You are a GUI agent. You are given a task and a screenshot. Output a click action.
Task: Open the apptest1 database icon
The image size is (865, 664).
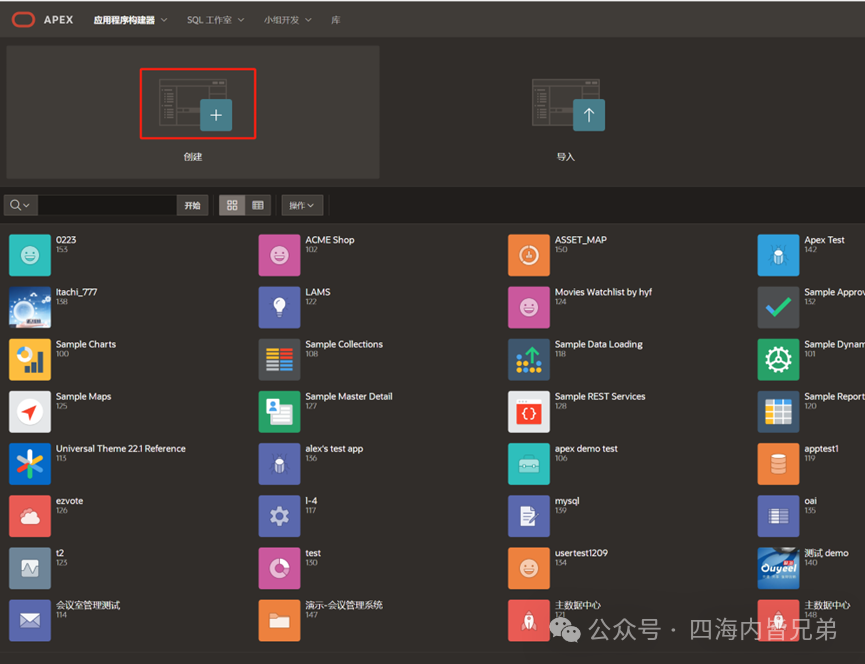click(778, 464)
